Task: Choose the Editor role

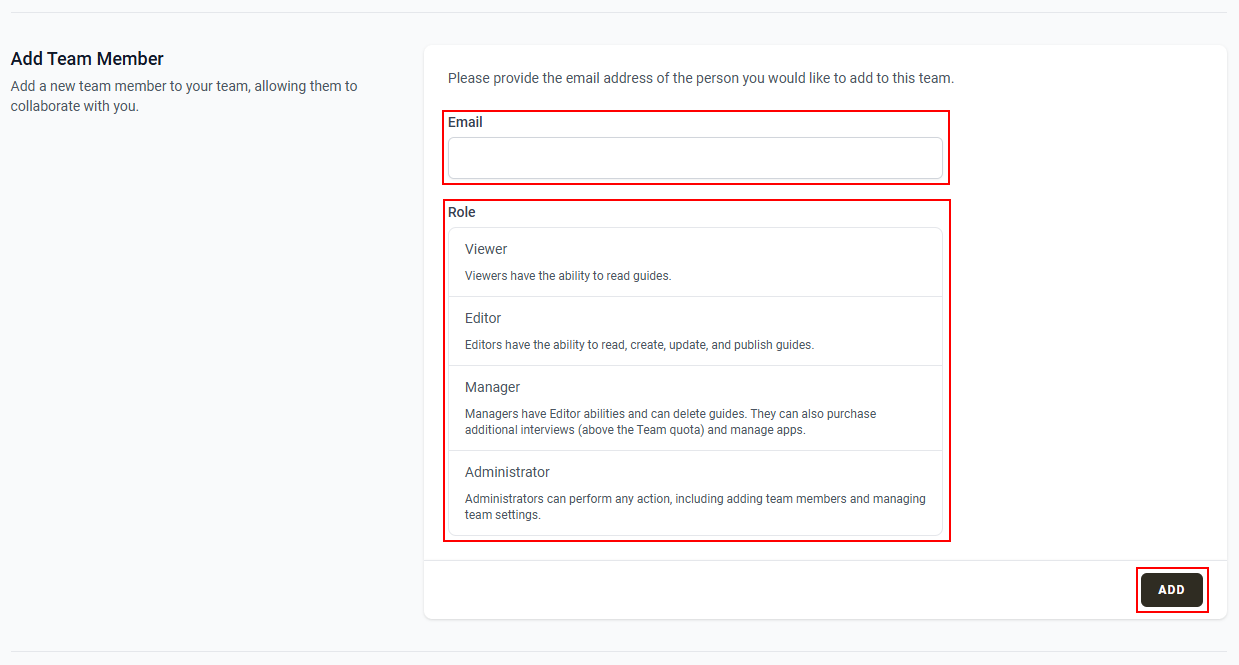Action: click(x=695, y=331)
